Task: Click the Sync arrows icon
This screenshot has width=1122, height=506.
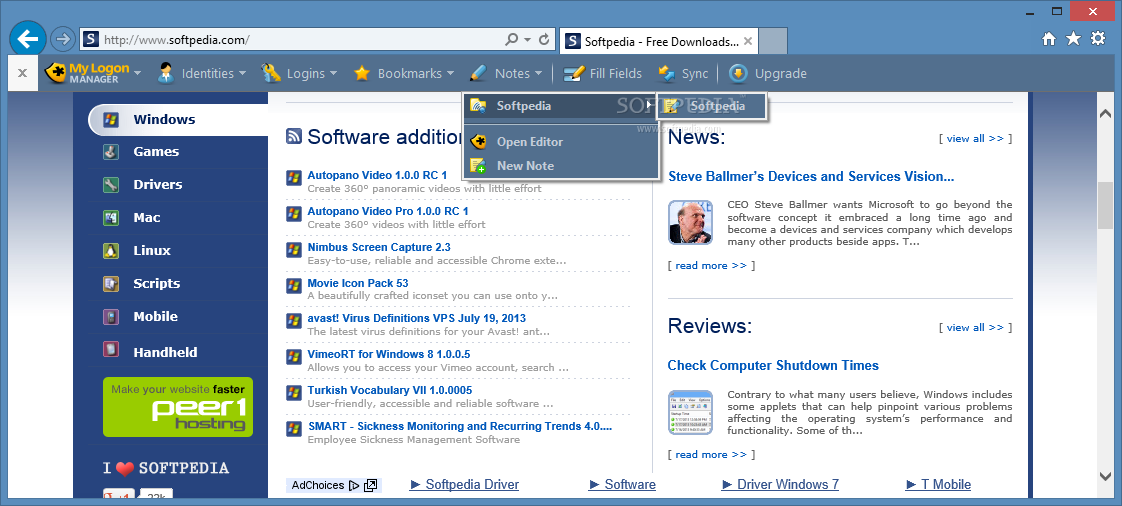Action: tap(667, 73)
